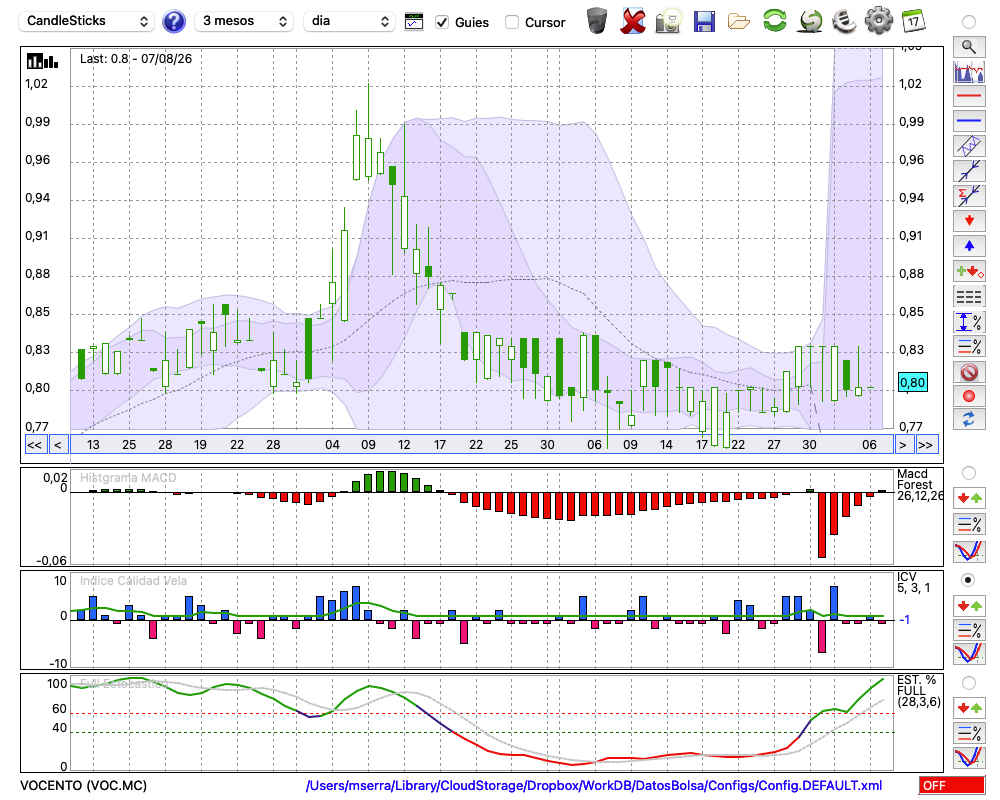Click the open folder icon
This screenshot has width=1000, height=800.
coord(739,22)
